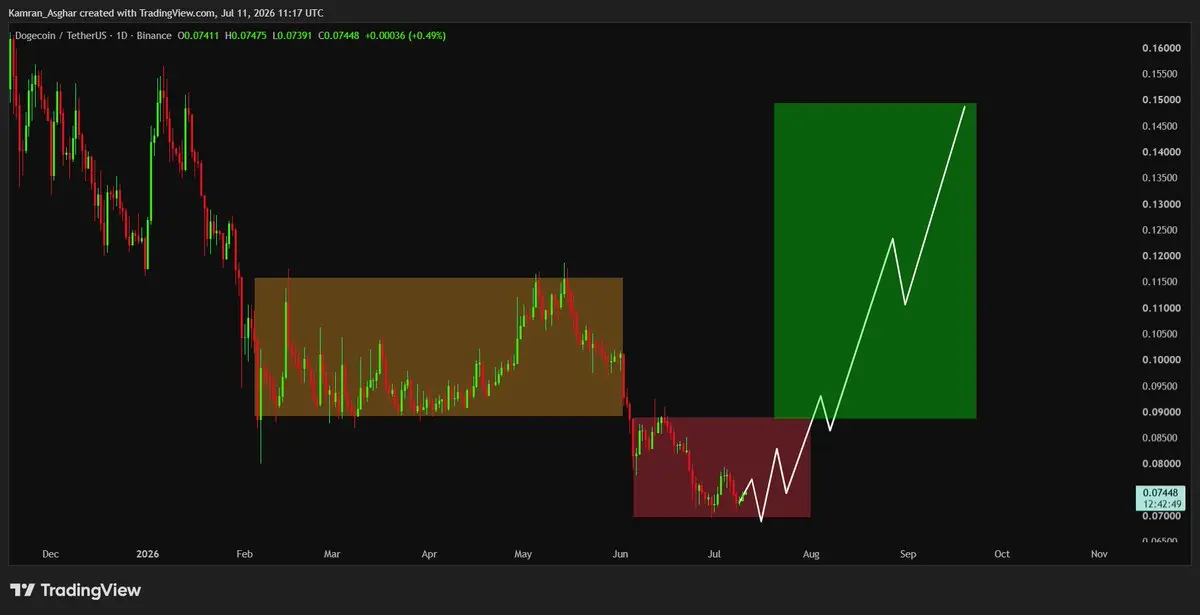Click the Jul label on time axis
1200x615 pixels.
(714, 553)
